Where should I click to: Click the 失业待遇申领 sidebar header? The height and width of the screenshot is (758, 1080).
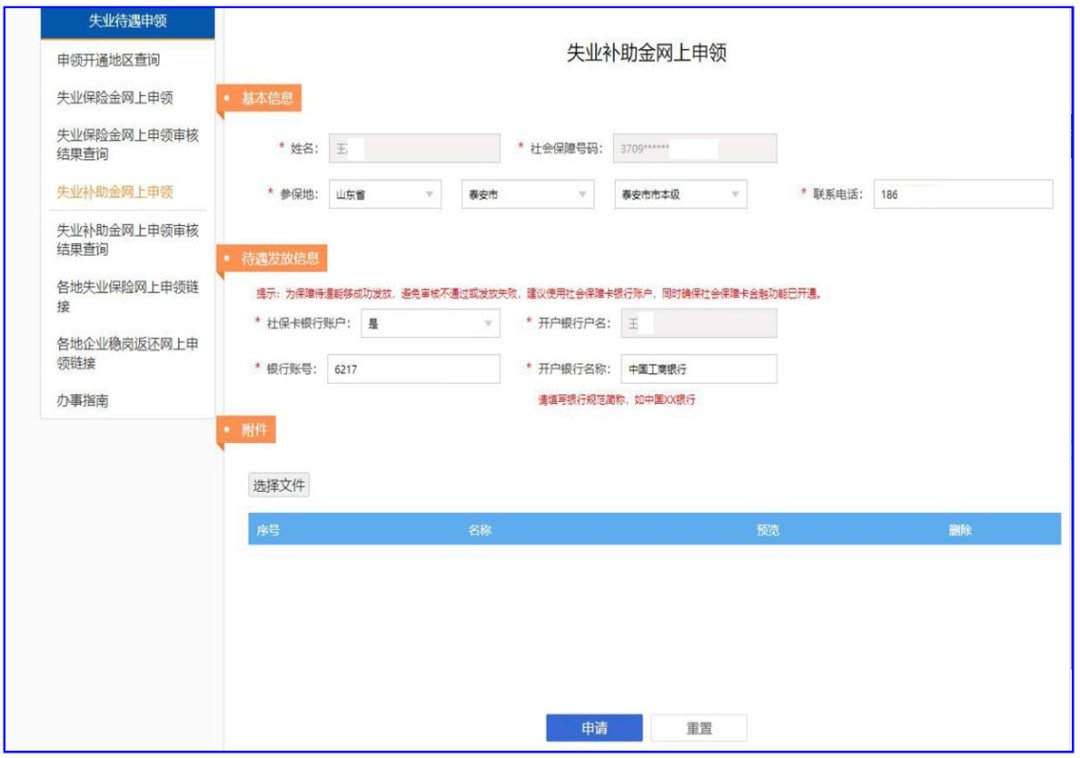(x=128, y=23)
